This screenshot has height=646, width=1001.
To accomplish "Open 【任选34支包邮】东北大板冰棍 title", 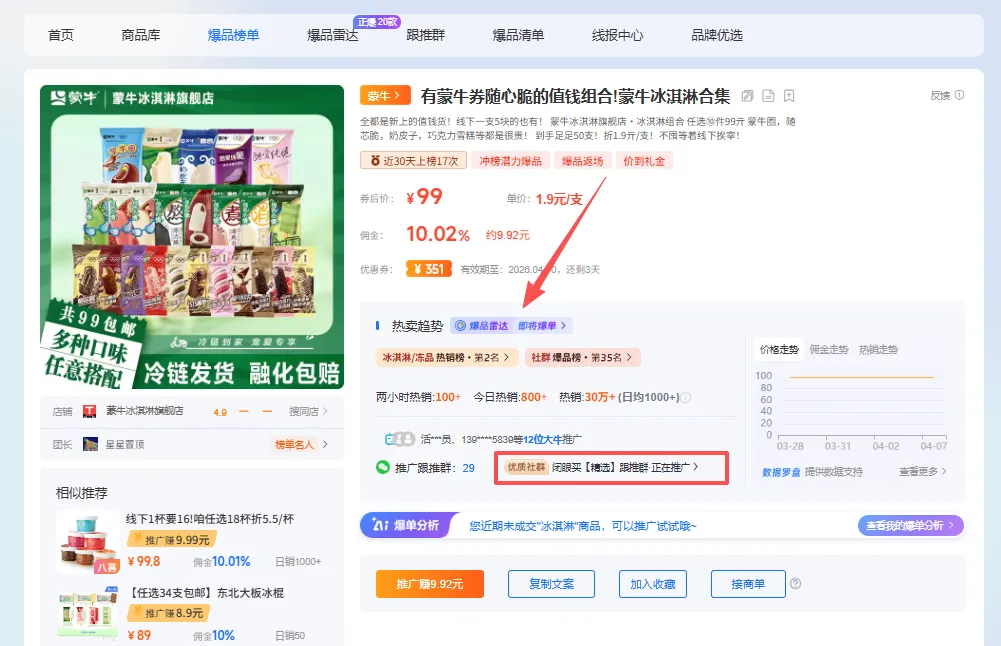I will 205,593.
